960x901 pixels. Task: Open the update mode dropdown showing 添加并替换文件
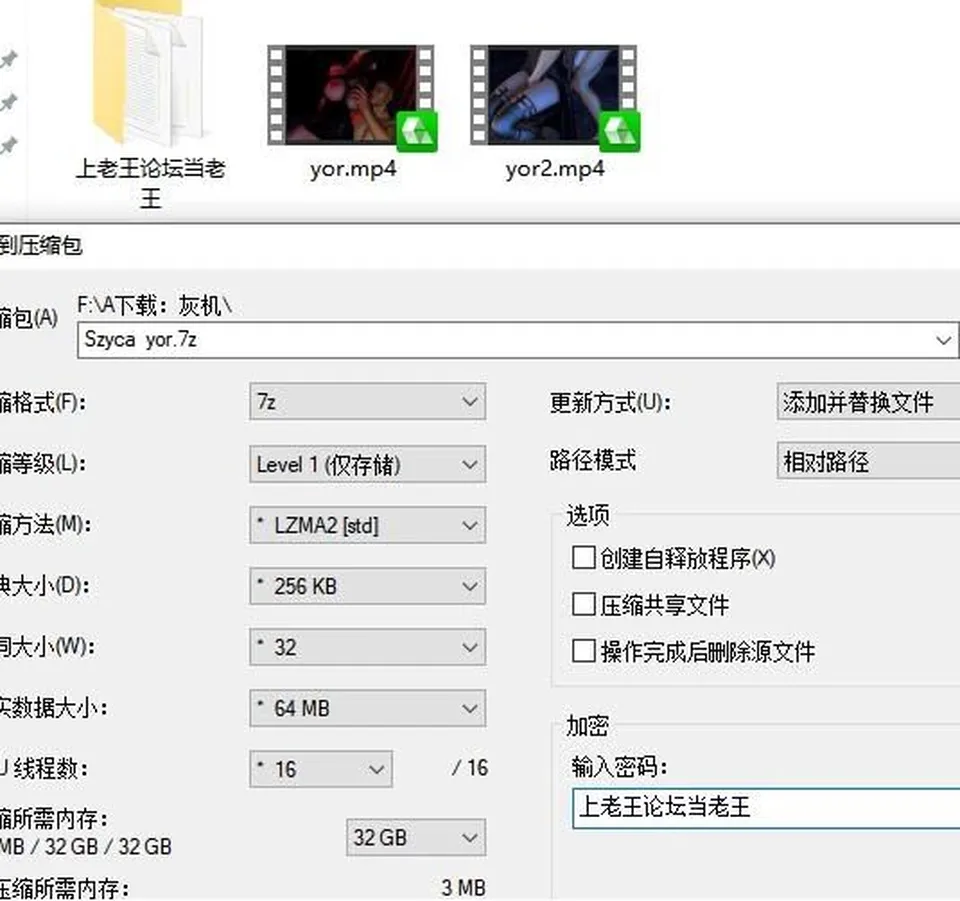click(x=868, y=402)
